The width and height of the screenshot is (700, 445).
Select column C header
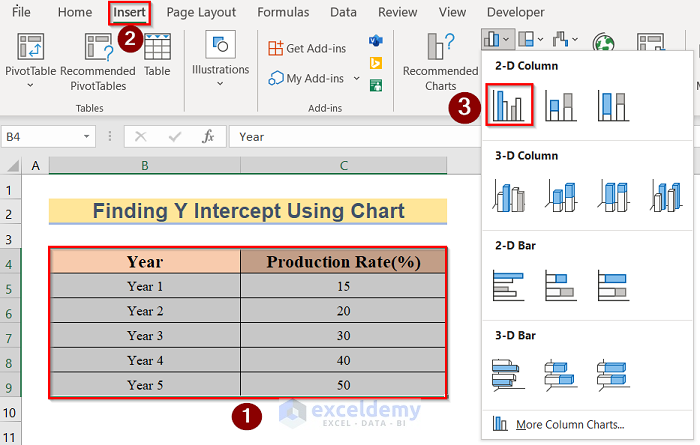tap(344, 166)
